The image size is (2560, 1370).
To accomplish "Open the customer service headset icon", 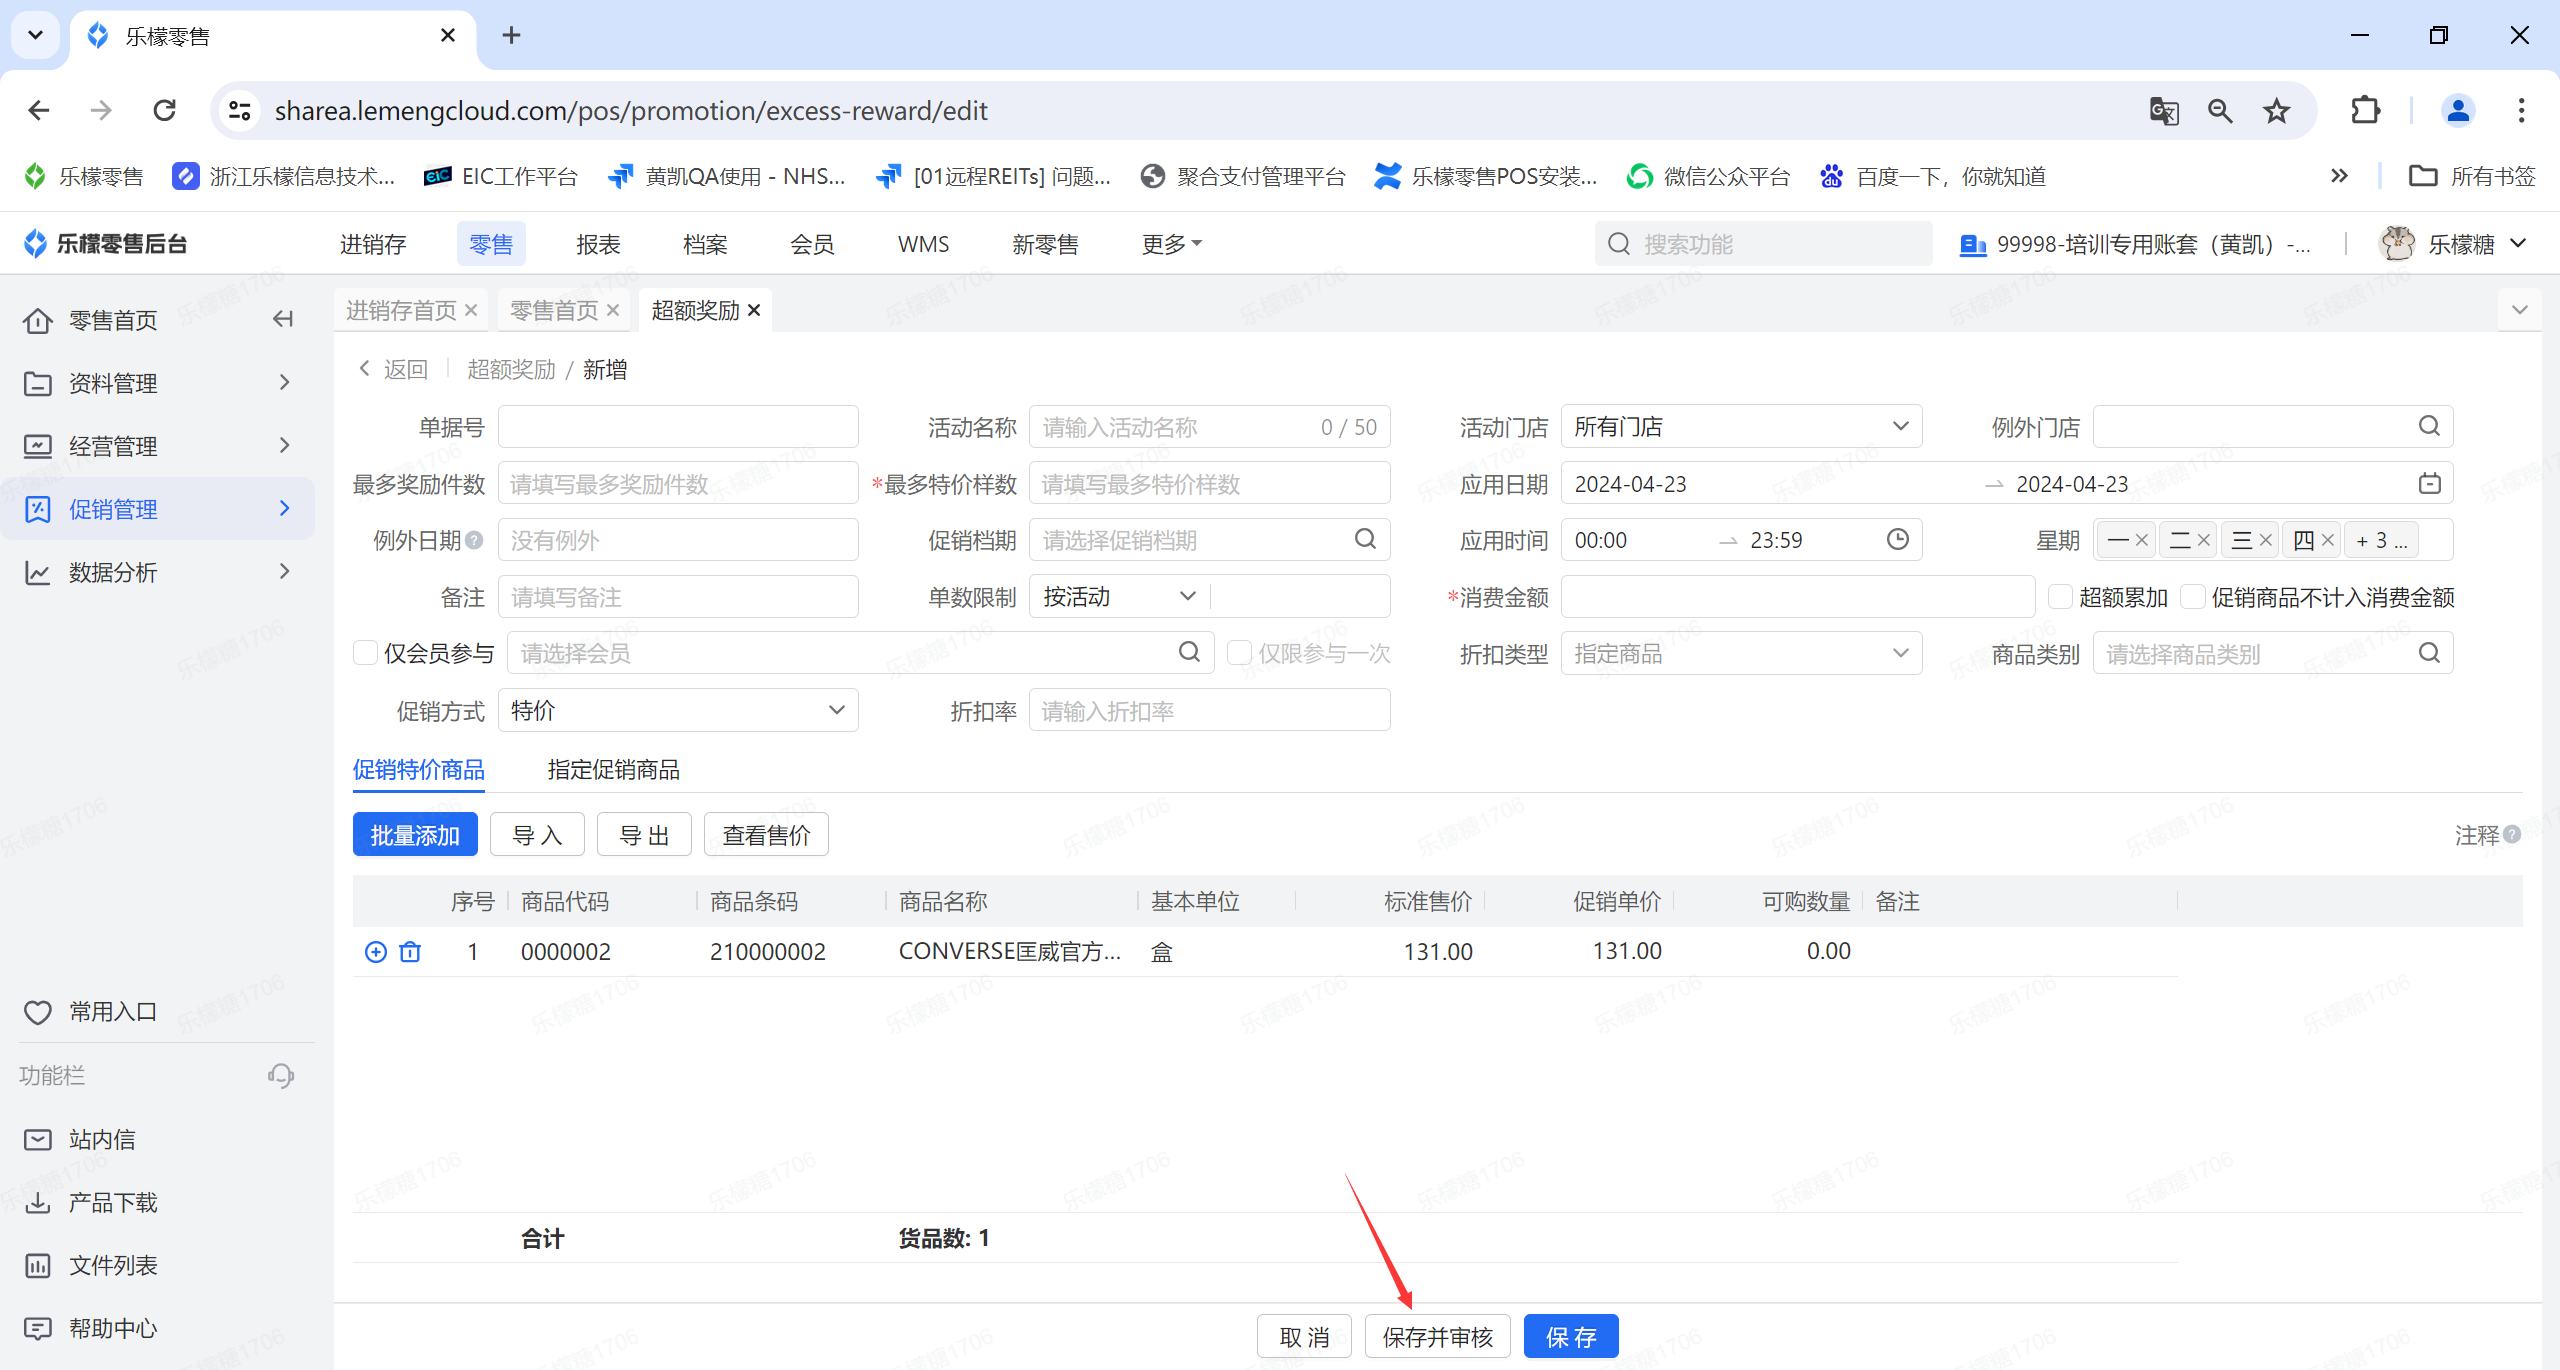I will (x=281, y=1076).
